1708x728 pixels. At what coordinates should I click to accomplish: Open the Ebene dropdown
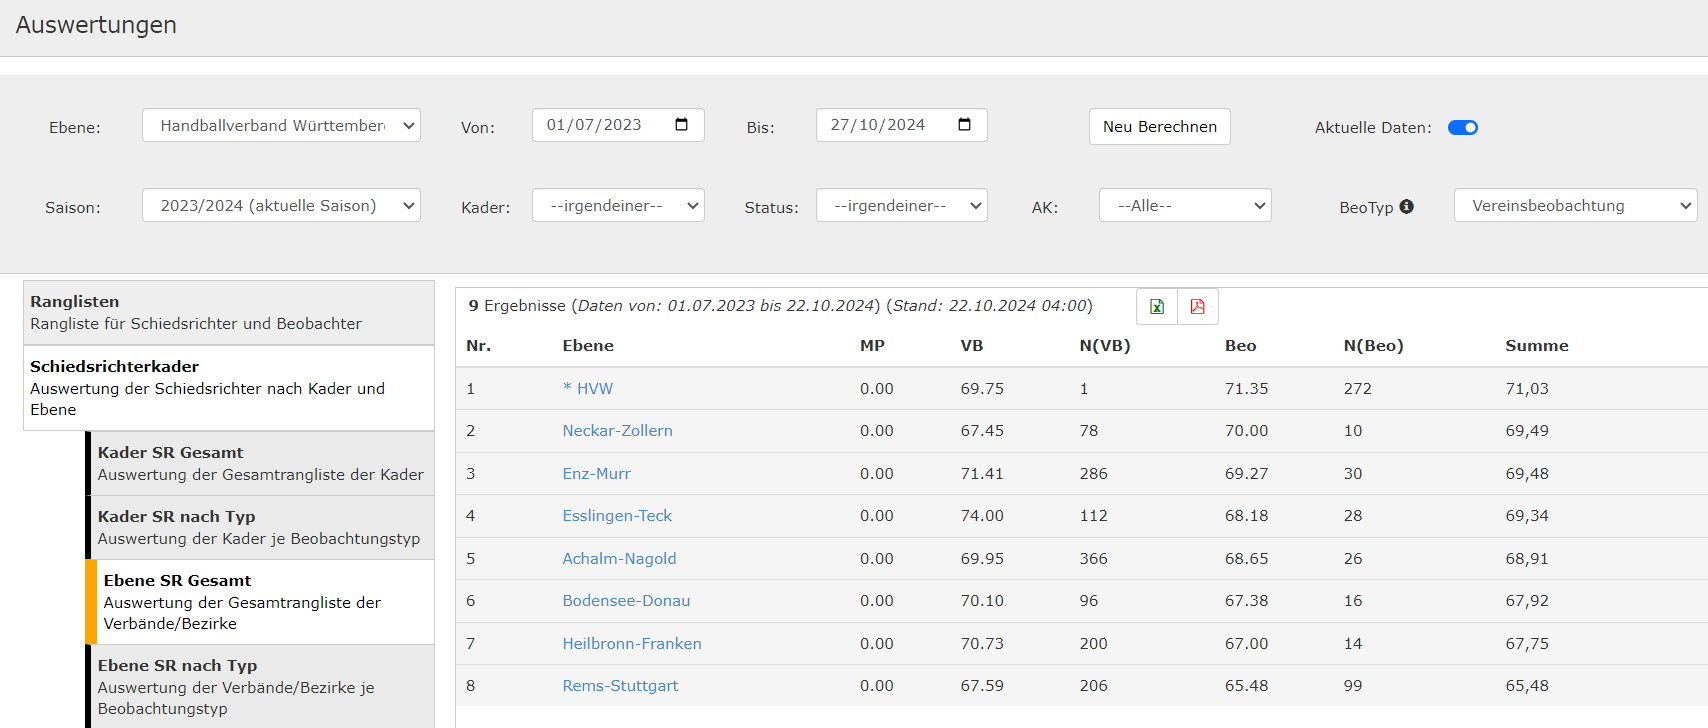pyautogui.click(x=281, y=126)
